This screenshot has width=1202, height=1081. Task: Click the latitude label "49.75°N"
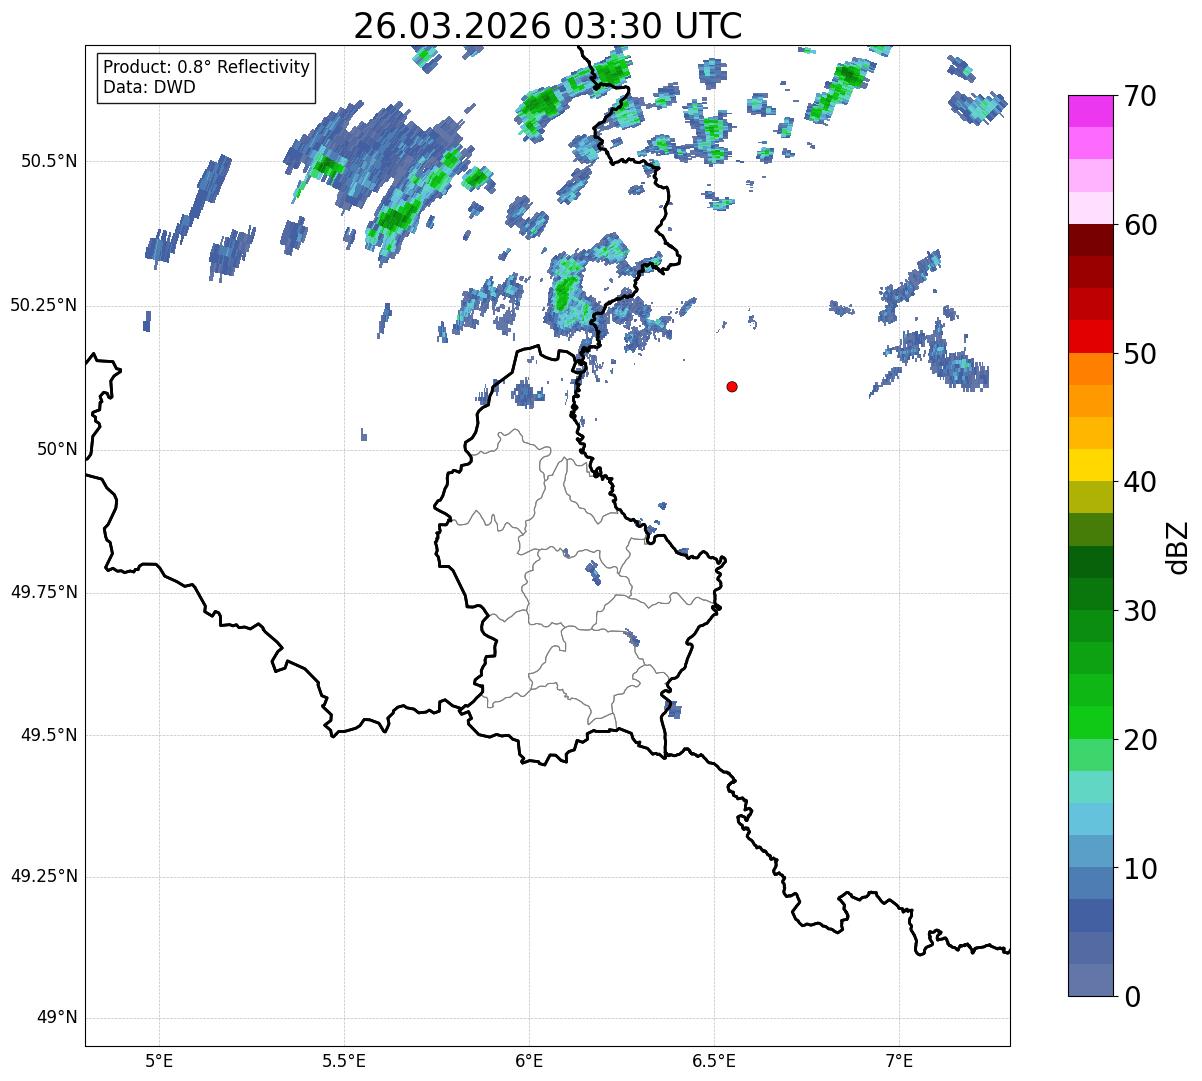[44, 592]
